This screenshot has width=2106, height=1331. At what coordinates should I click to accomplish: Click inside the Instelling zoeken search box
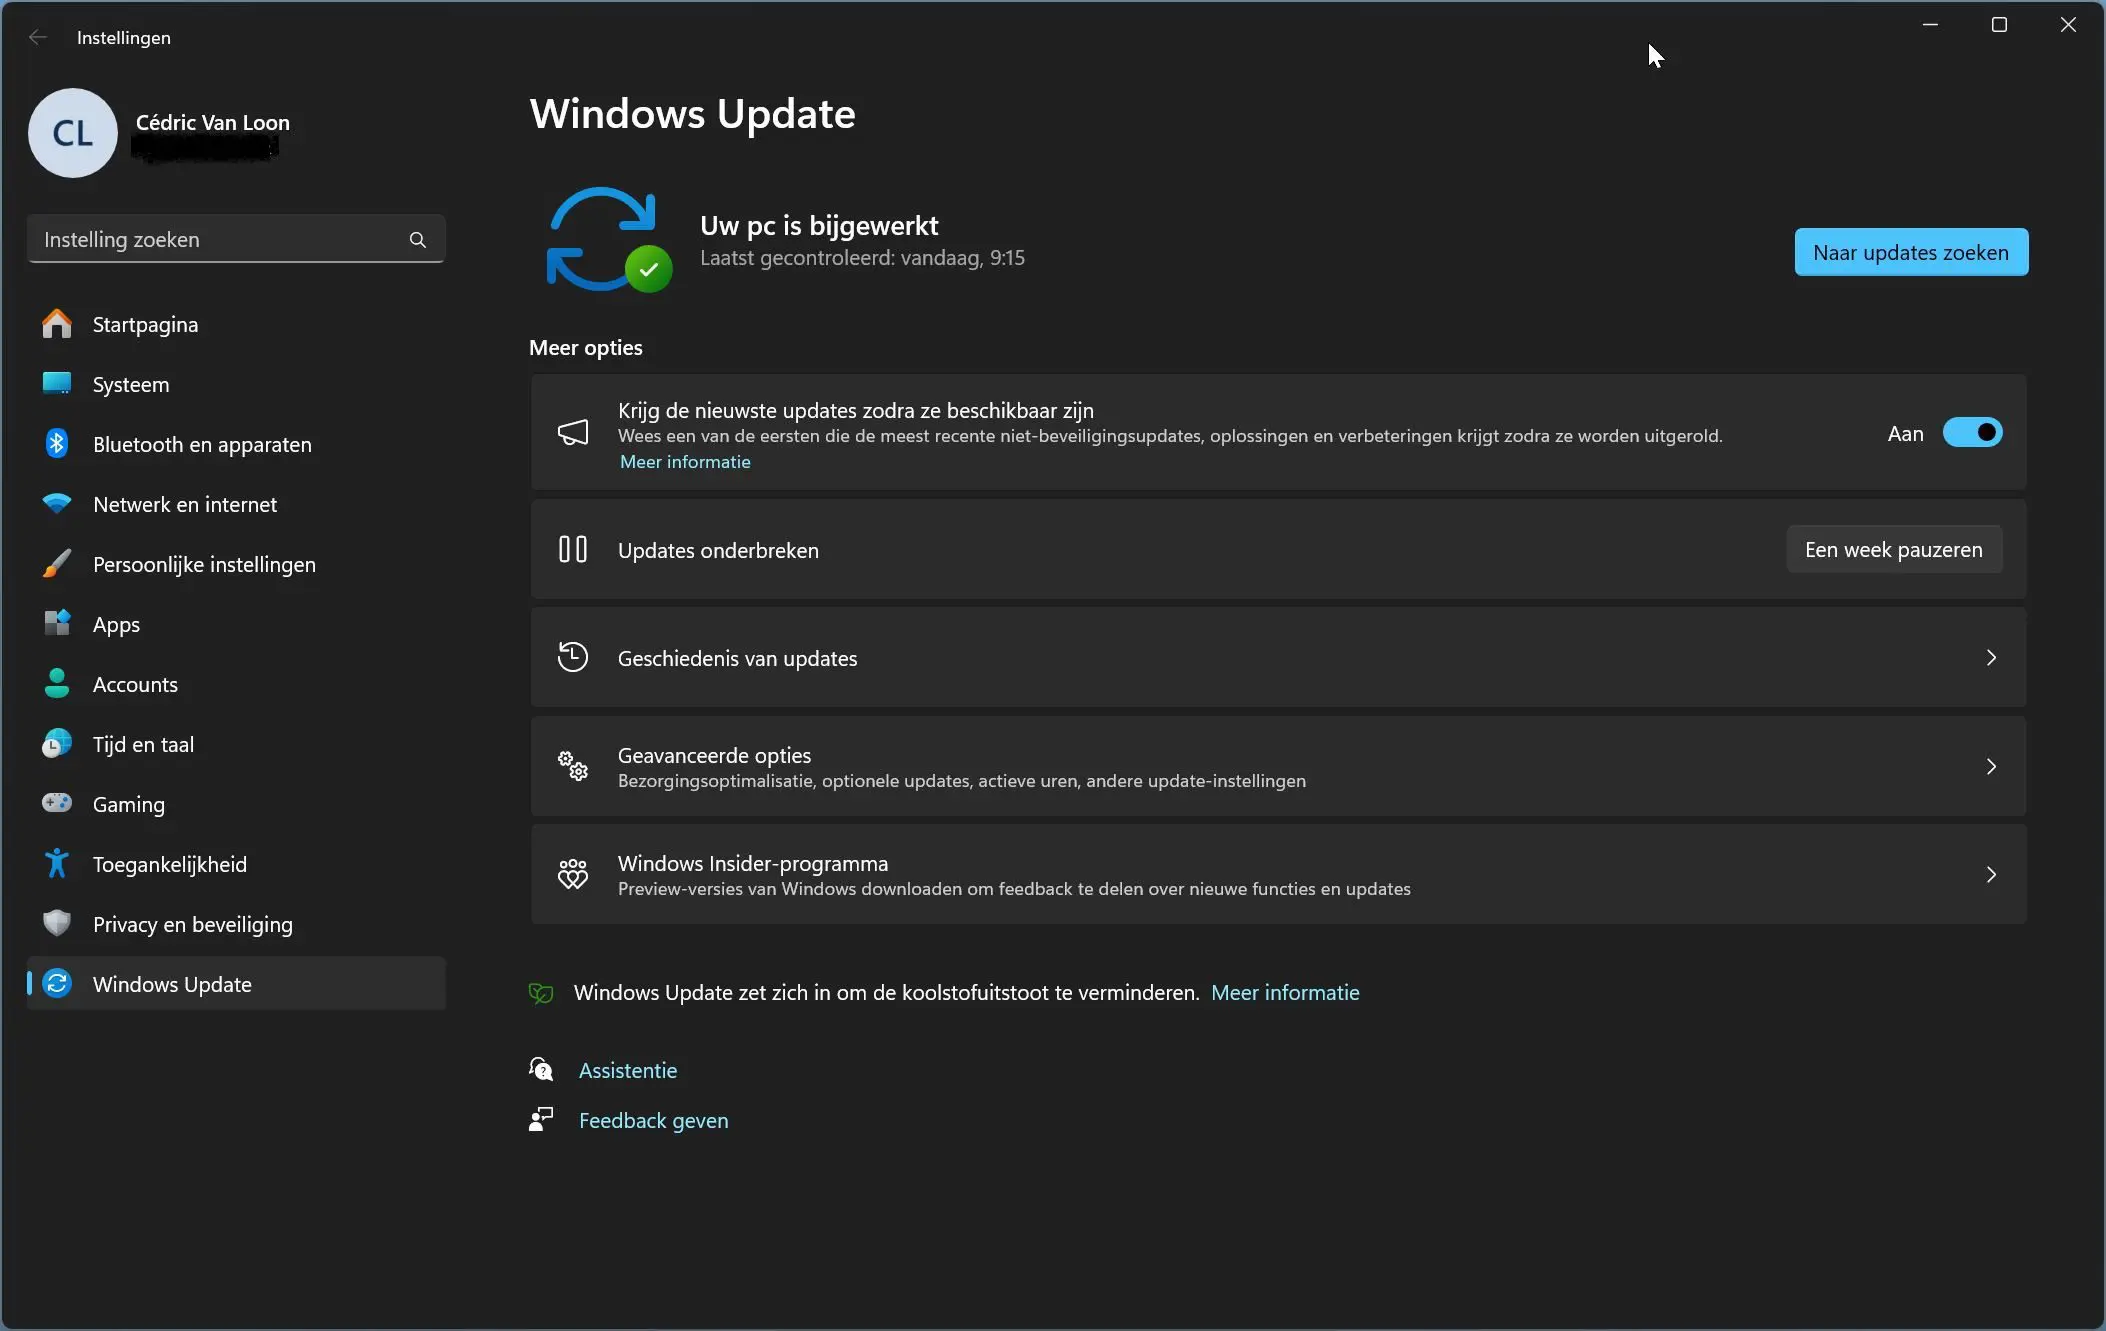coord(200,239)
